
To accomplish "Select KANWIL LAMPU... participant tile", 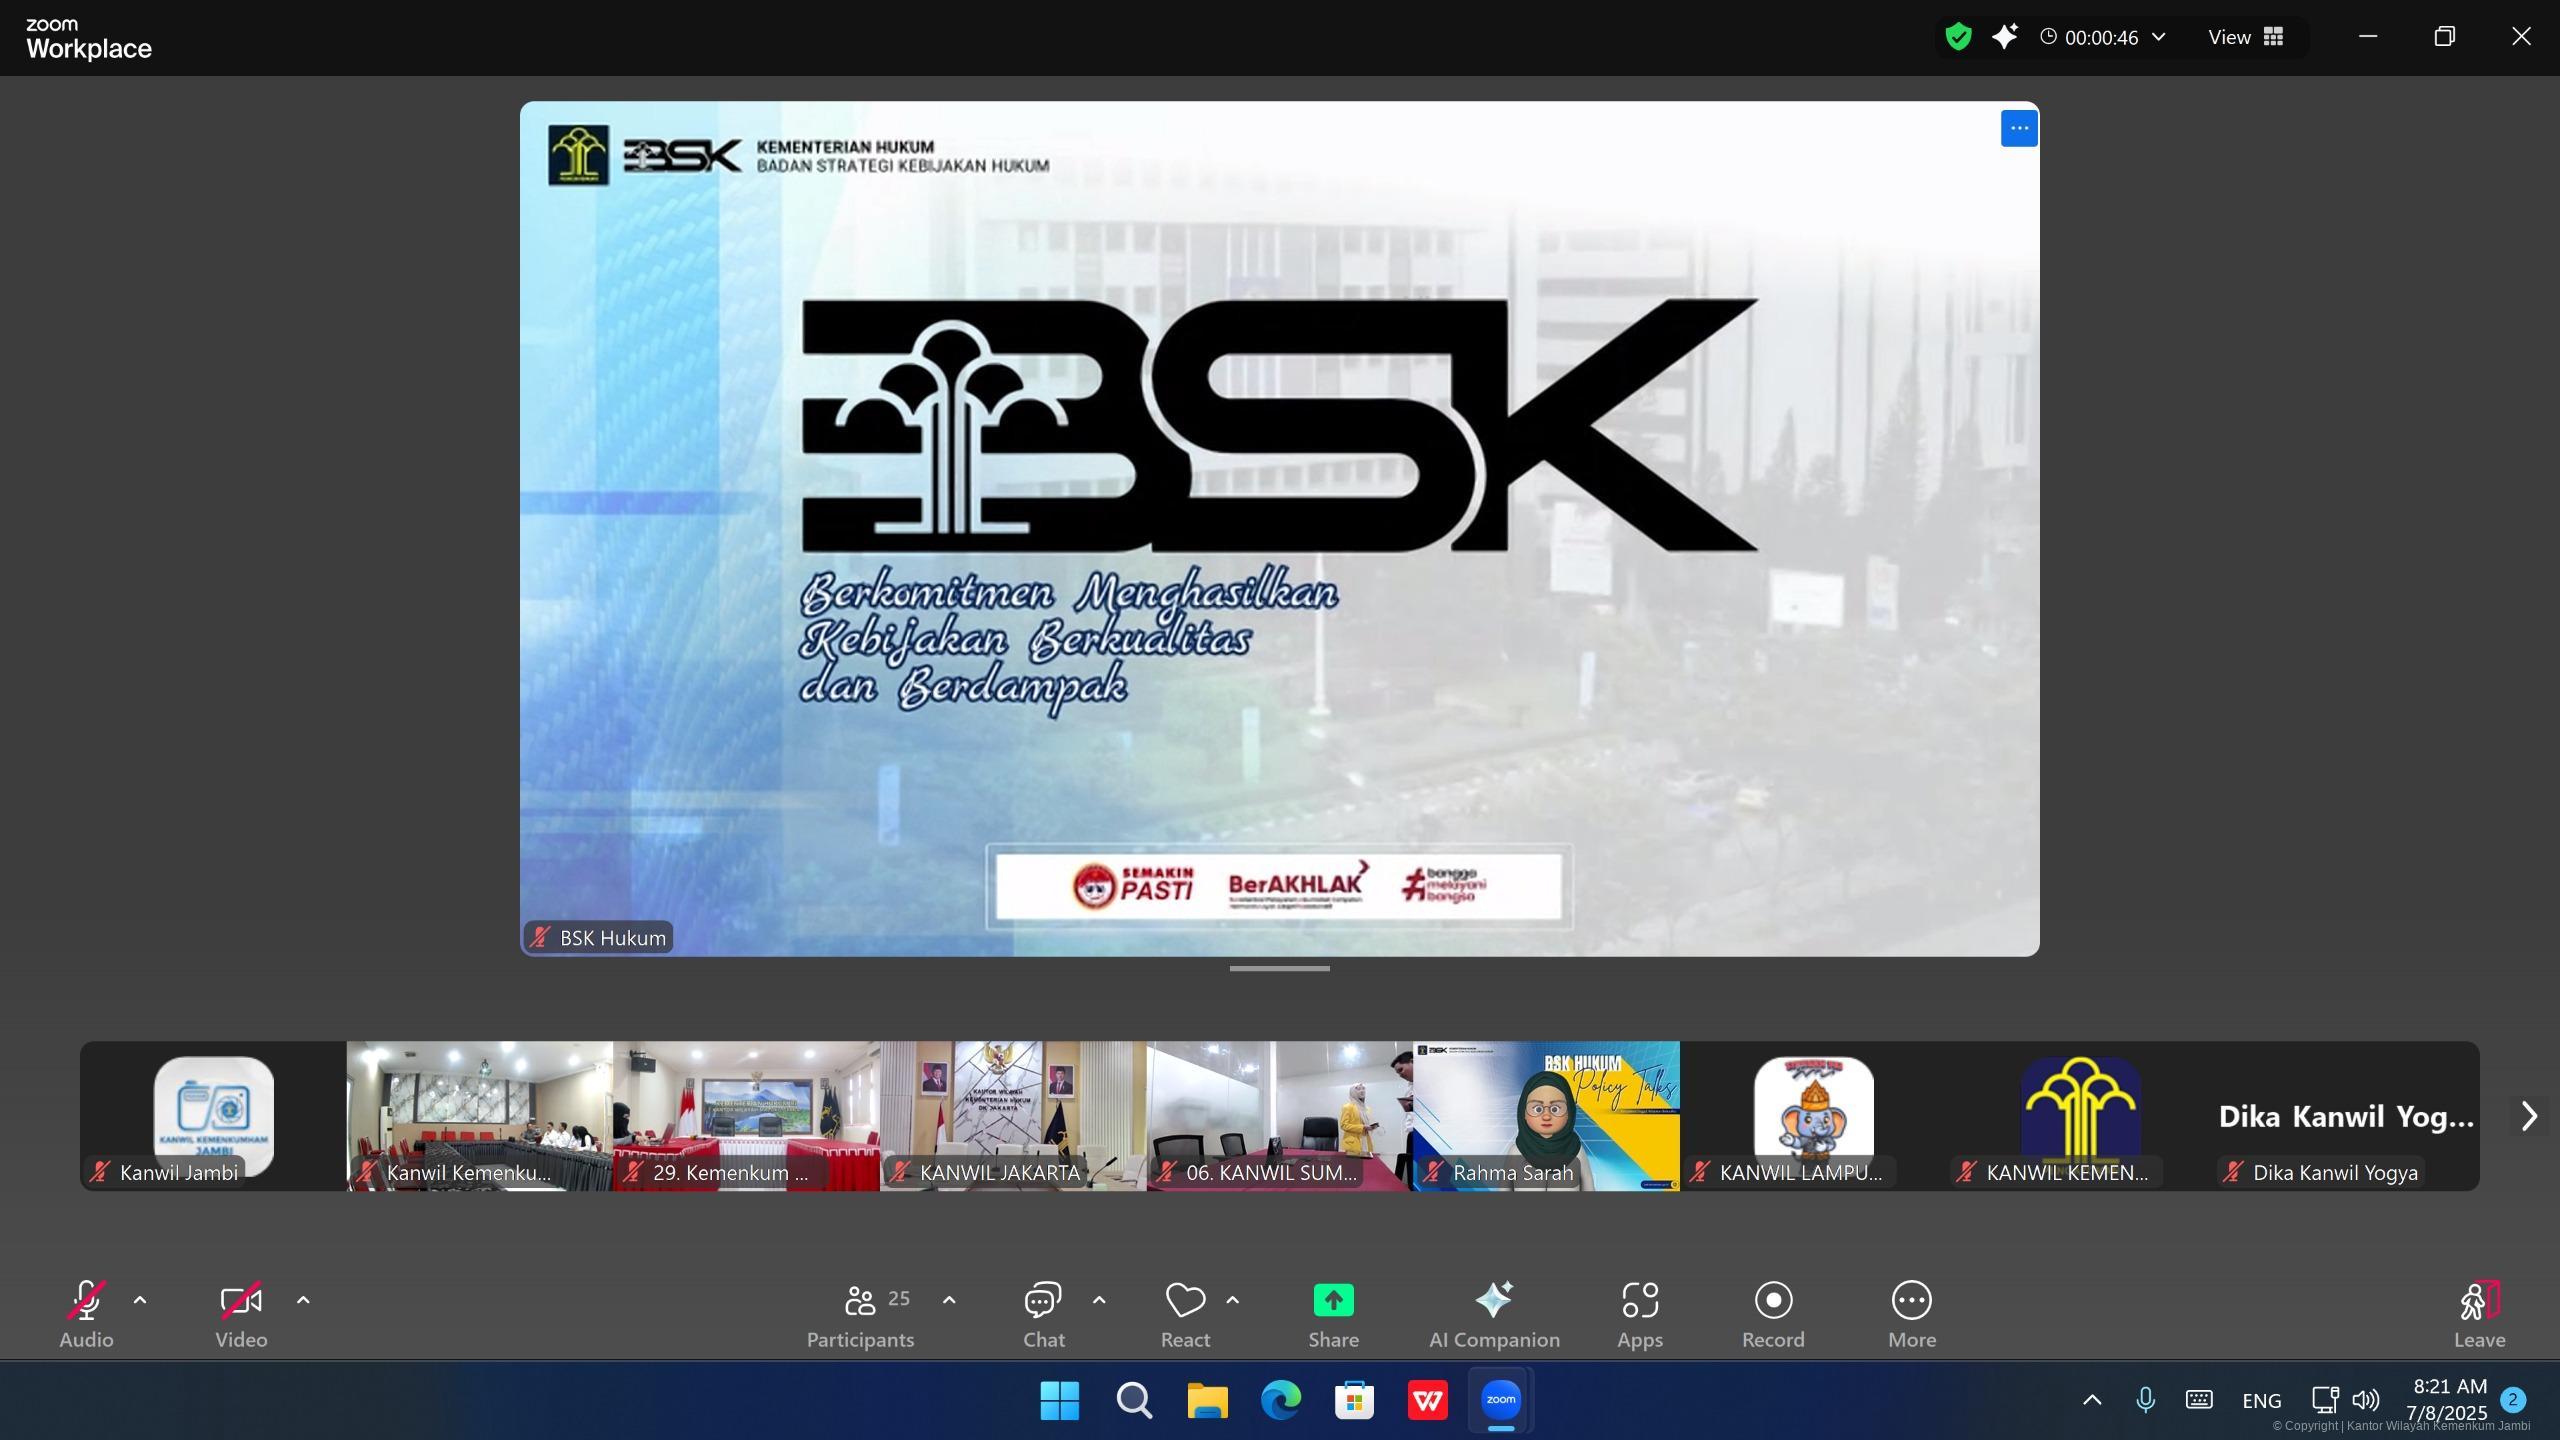I will click(x=1813, y=1116).
